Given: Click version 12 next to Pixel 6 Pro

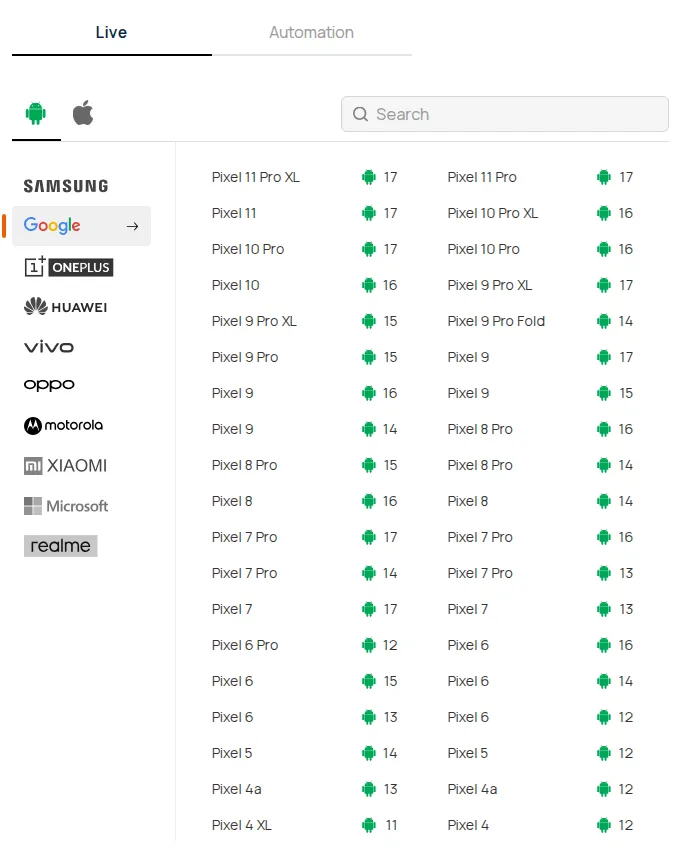Looking at the screenshot, I should click(x=390, y=645).
